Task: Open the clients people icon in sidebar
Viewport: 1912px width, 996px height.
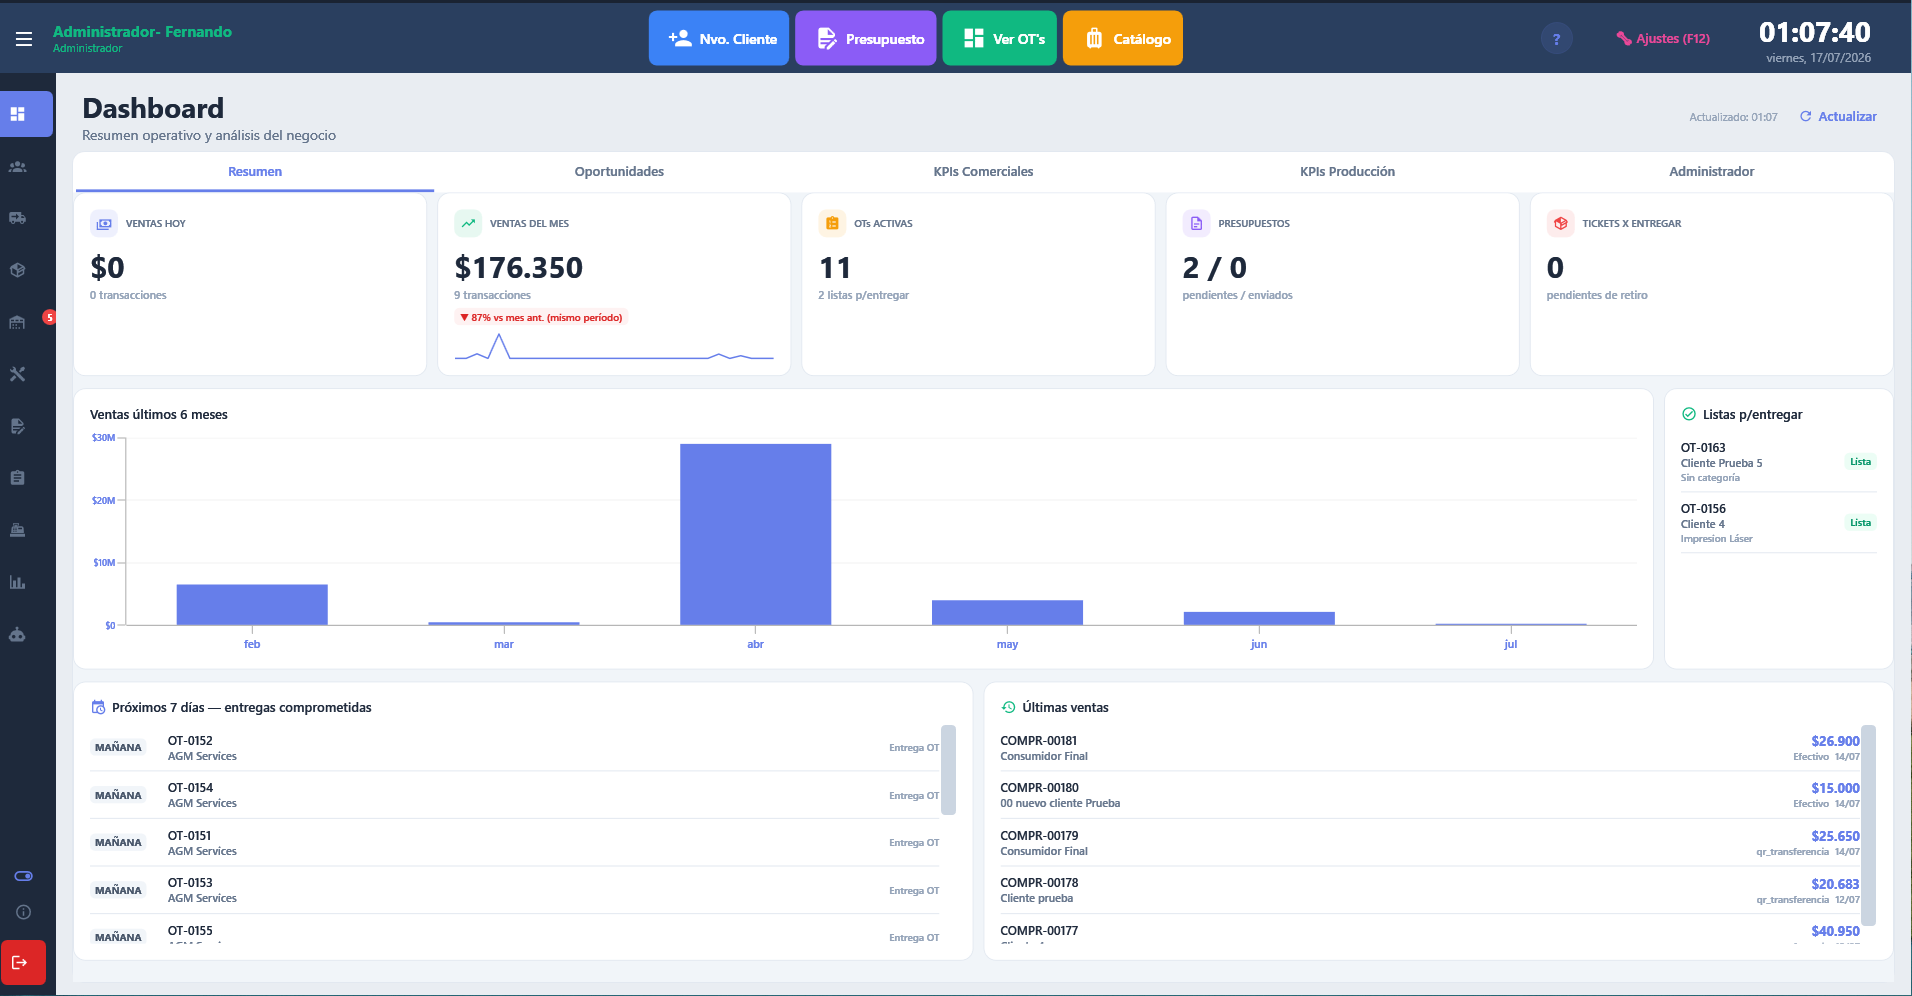Action: coord(18,167)
